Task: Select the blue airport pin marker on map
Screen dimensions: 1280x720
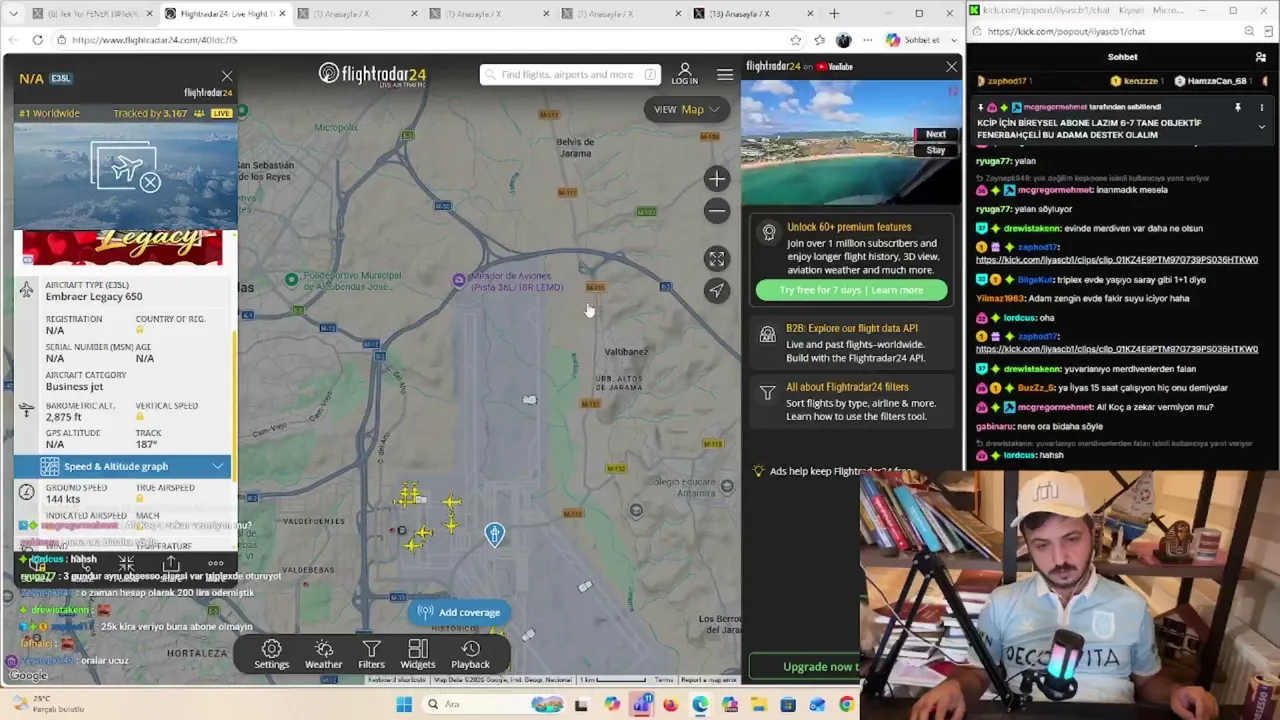Action: (x=494, y=534)
